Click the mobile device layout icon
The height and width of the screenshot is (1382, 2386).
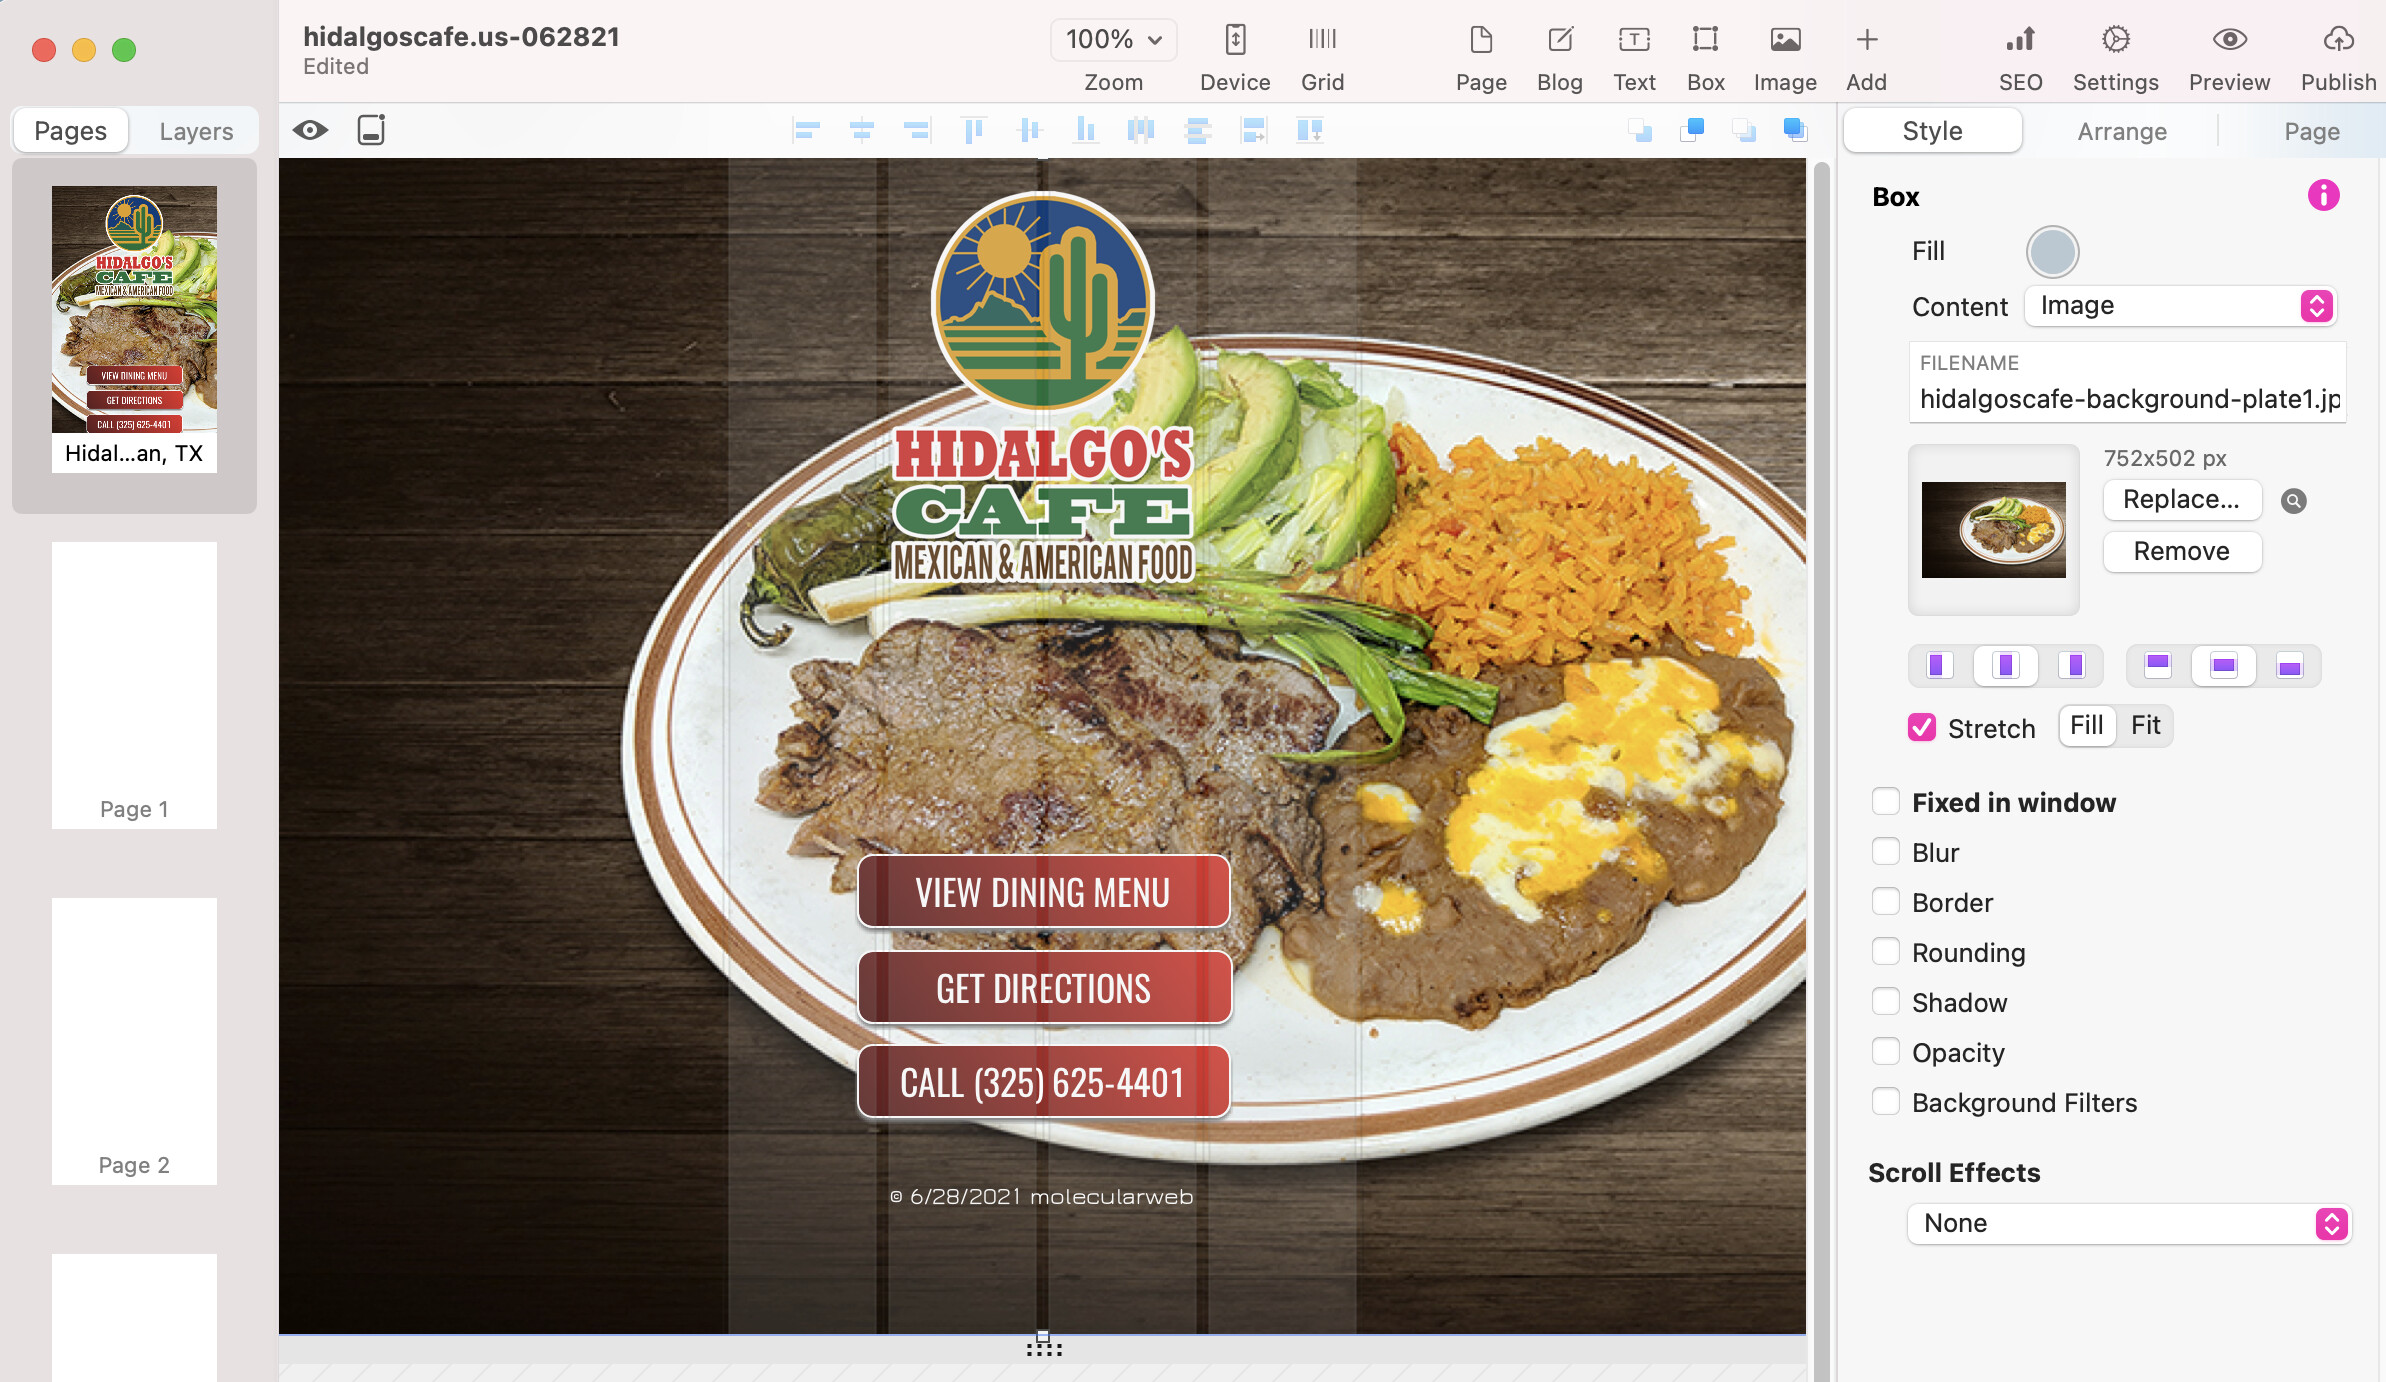[371, 130]
